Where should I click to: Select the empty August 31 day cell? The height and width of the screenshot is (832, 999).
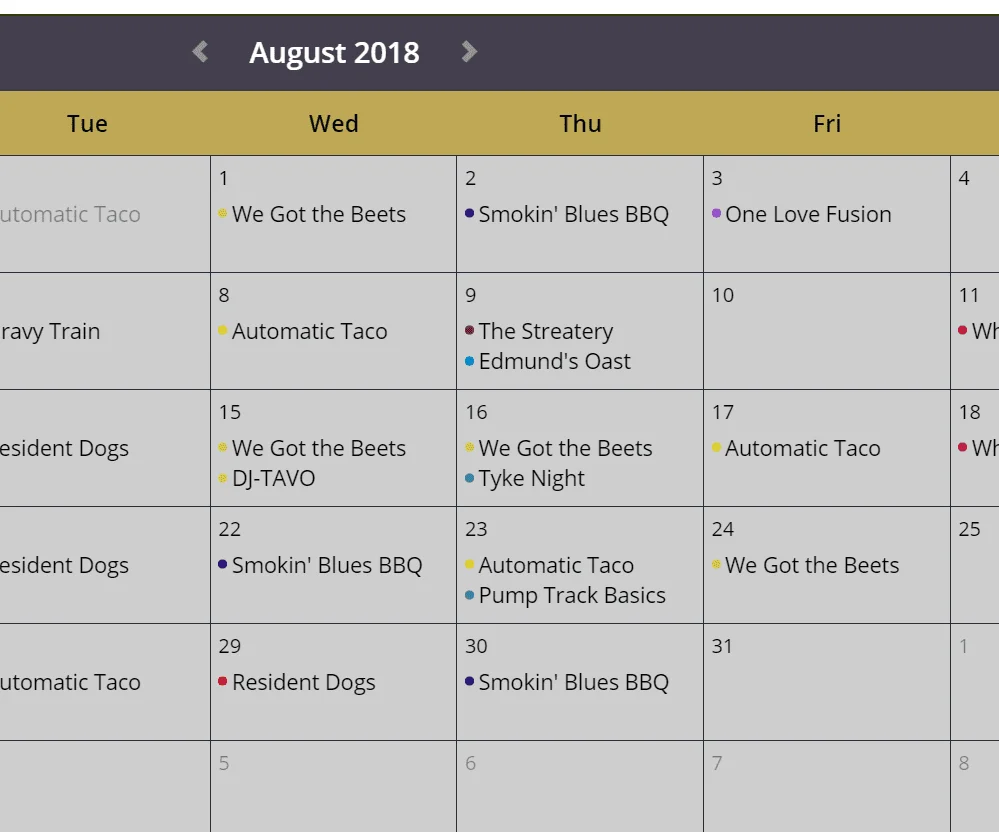point(827,682)
